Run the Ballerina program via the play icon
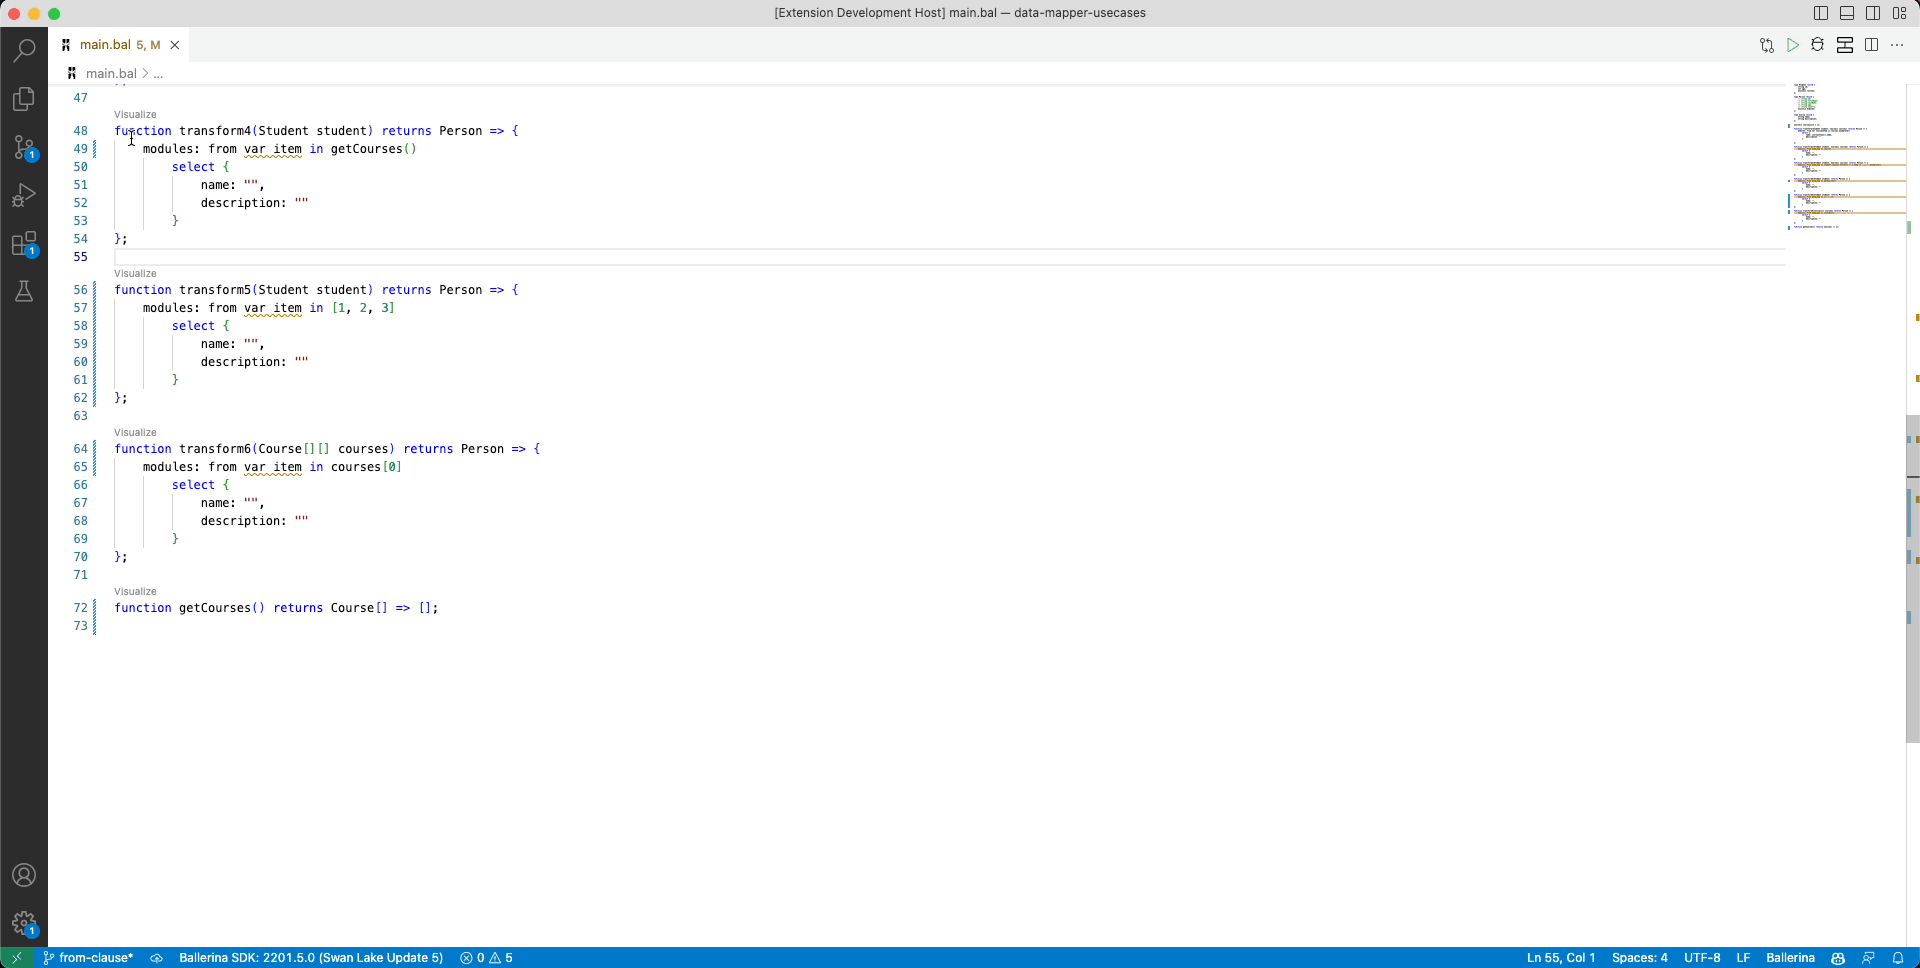 pos(1792,45)
